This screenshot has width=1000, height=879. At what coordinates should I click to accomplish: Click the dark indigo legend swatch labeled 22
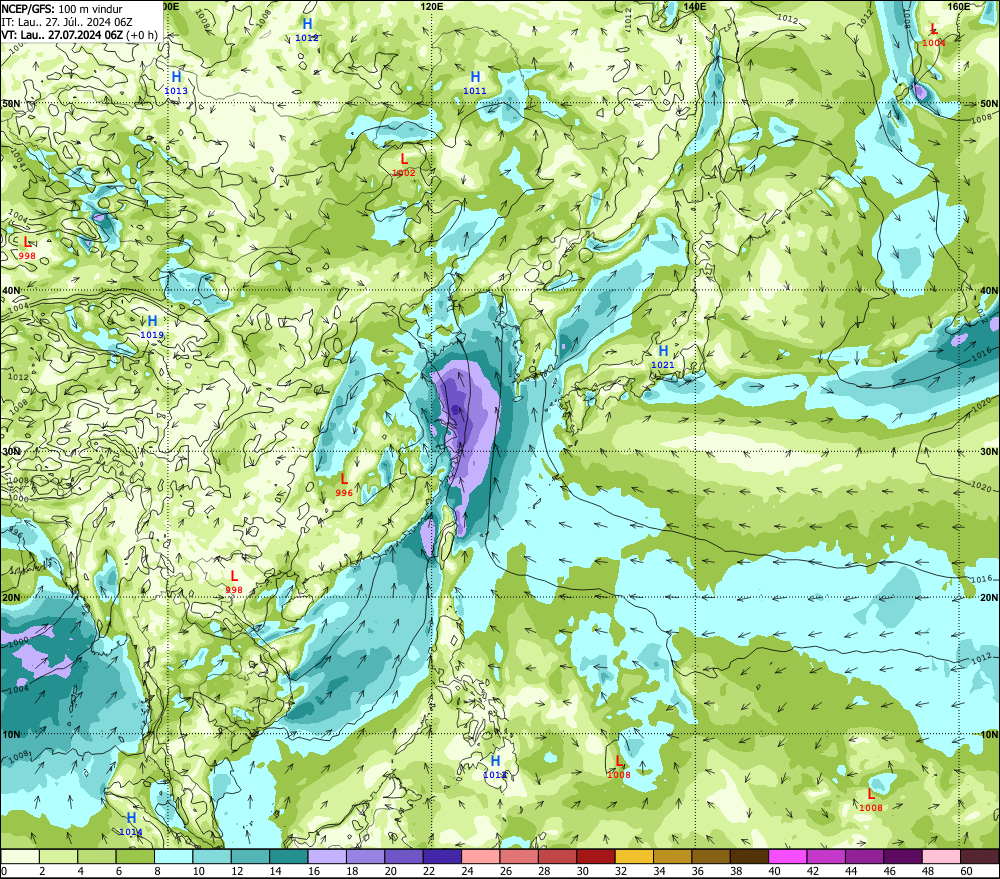point(442,856)
